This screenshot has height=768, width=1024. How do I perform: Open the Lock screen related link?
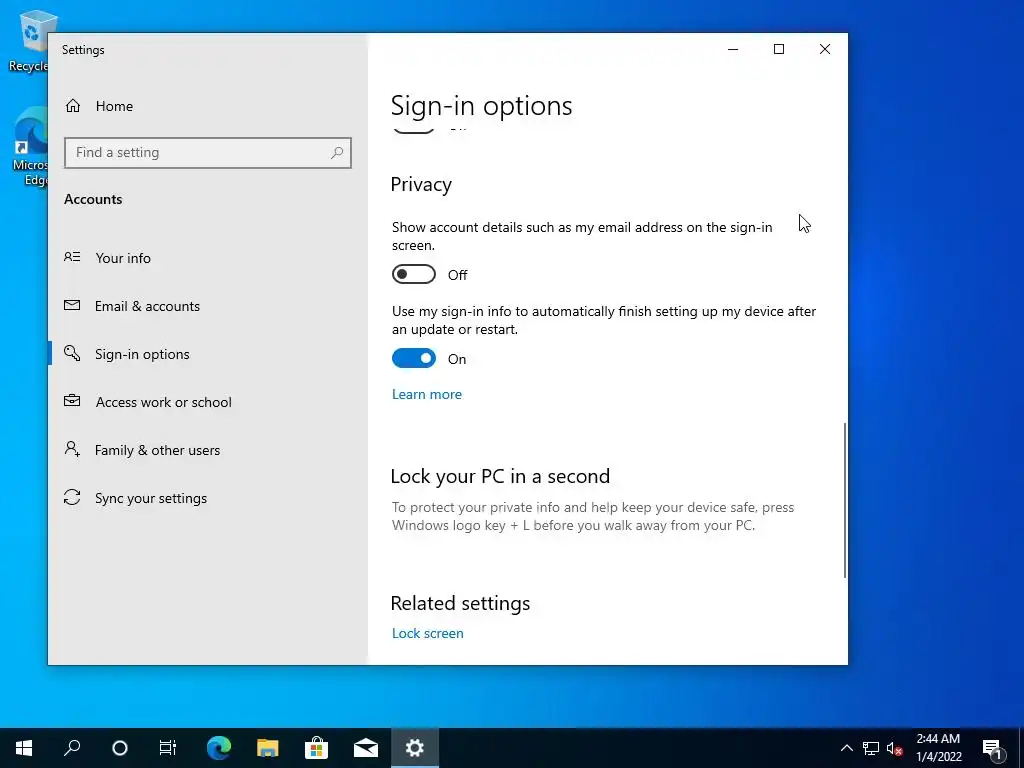coord(428,633)
